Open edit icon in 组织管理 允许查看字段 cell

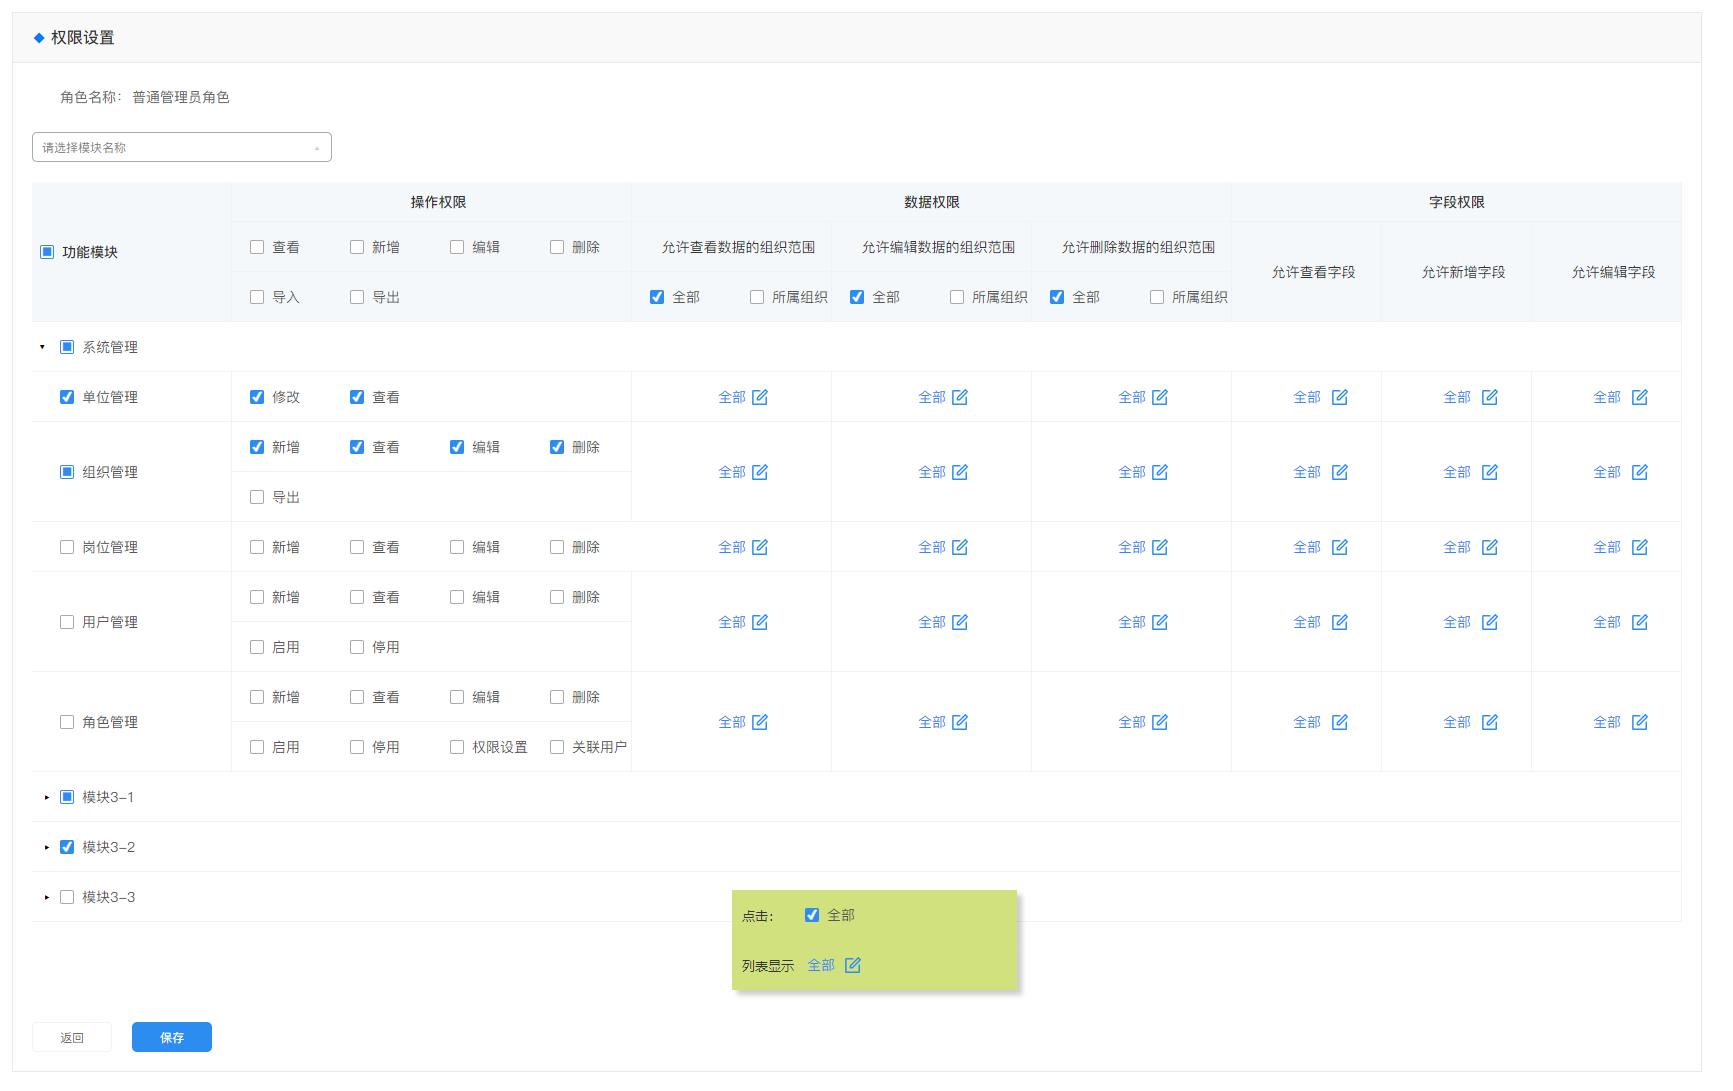1340,472
